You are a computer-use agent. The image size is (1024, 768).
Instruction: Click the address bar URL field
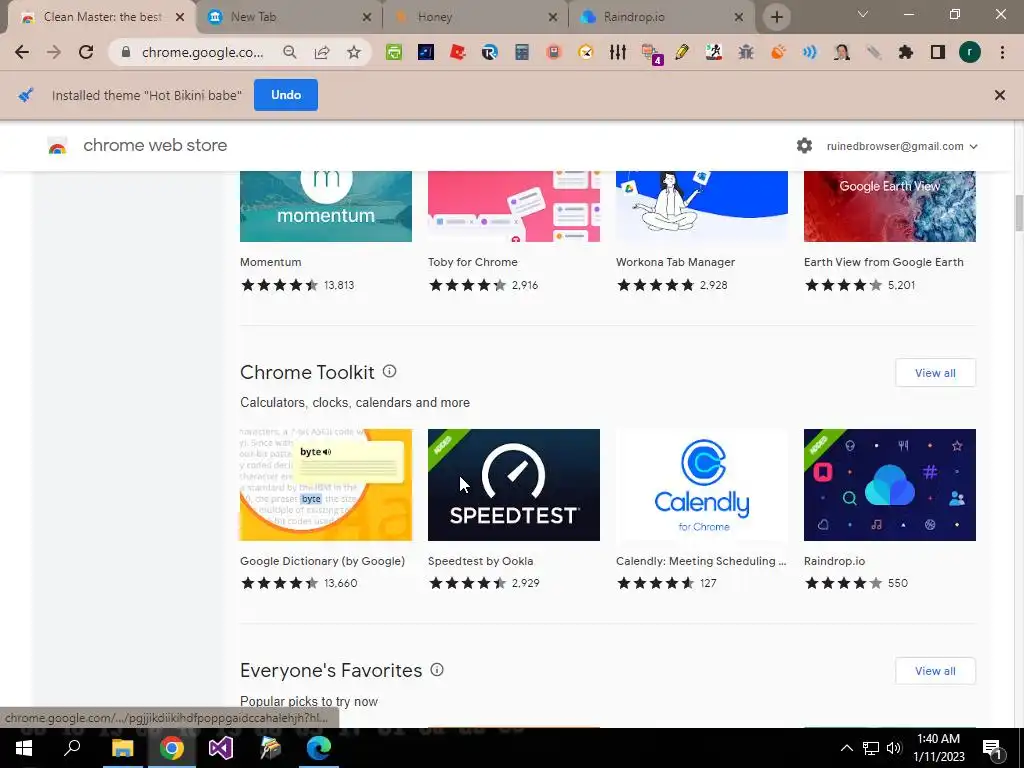pyautogui.click(x=202, y=52)
